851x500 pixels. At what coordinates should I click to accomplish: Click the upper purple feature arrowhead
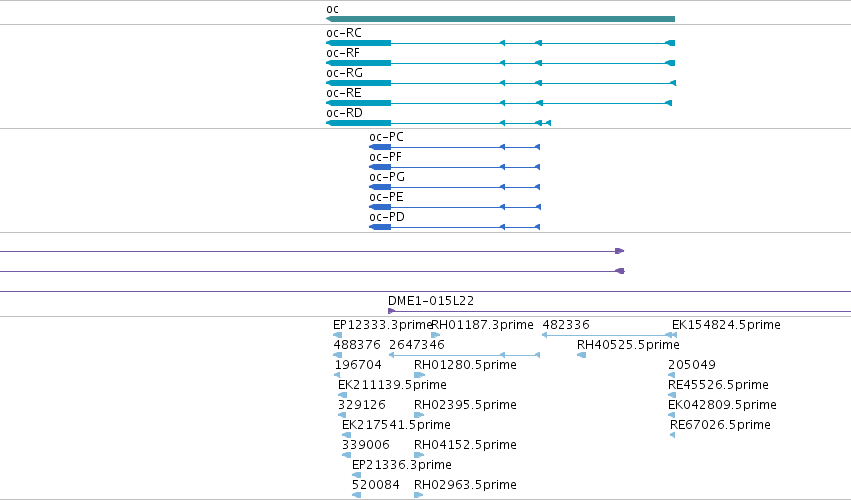(620, 251)
